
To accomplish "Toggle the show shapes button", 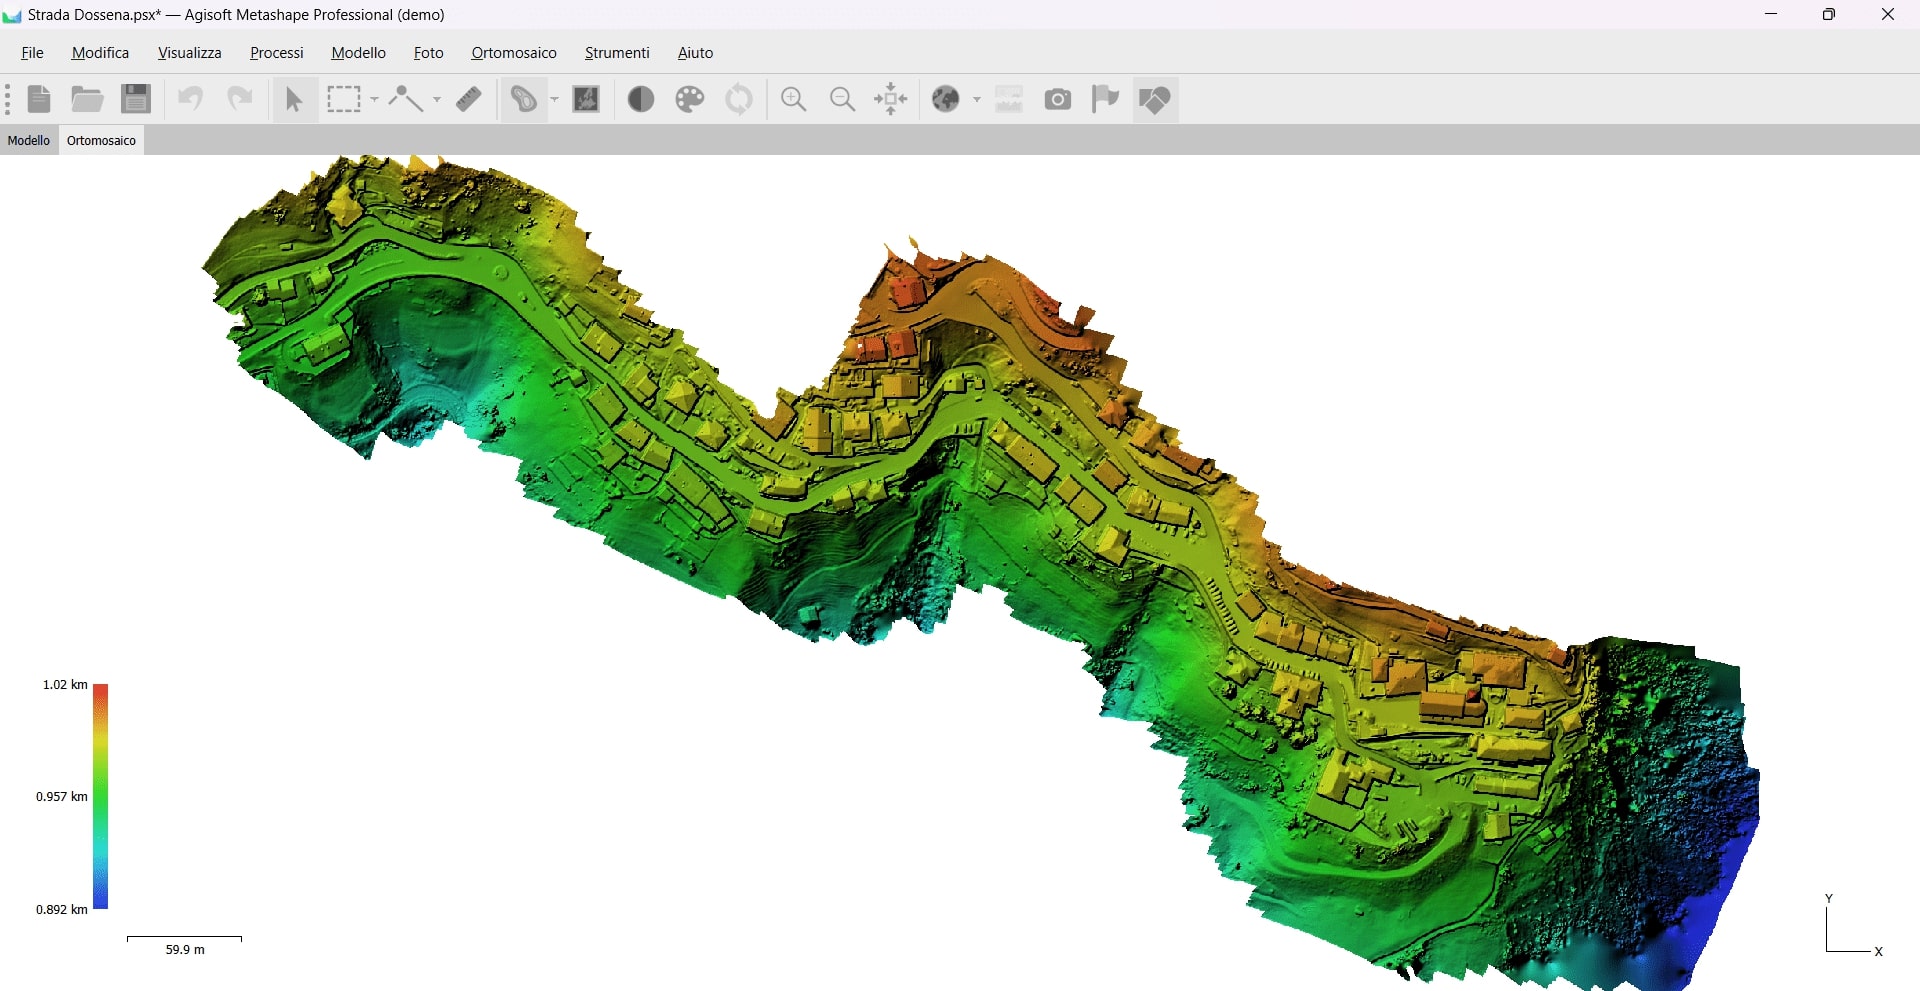I will [x=1155, y=99].
